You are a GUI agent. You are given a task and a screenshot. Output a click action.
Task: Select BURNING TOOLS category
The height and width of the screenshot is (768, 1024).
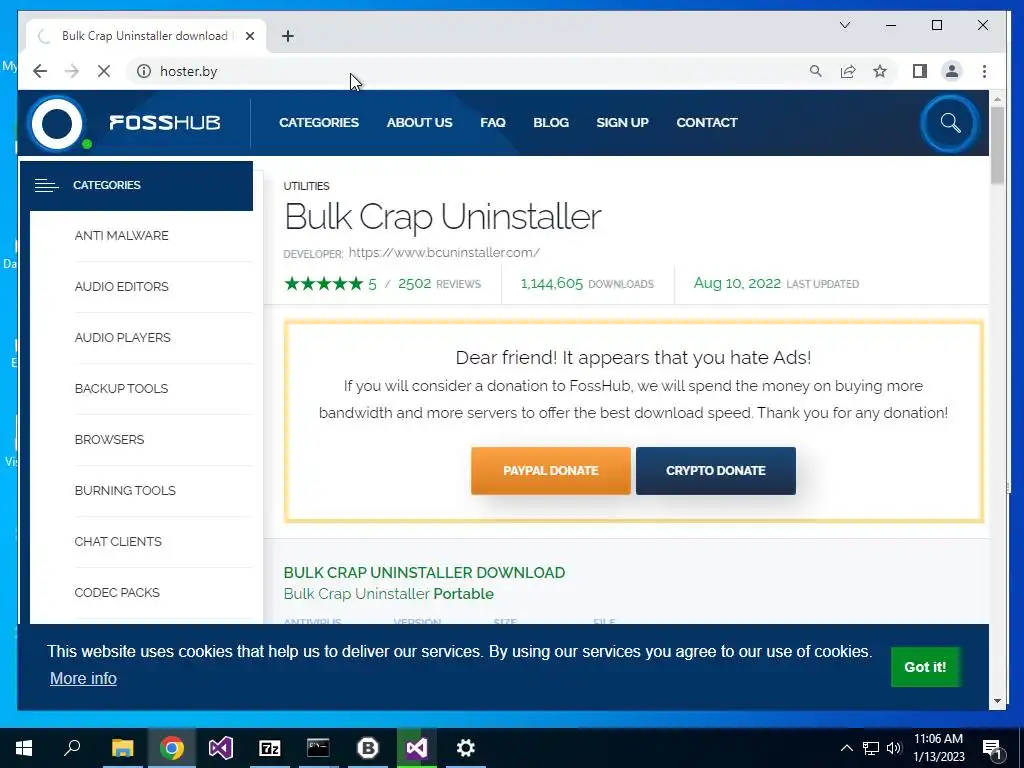[x=125, y=490]
